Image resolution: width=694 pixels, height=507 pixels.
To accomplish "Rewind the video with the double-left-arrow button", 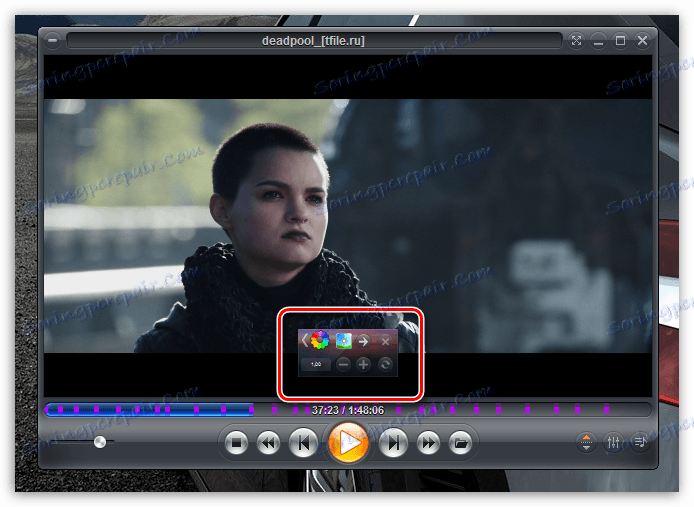I will pos(268,442).
